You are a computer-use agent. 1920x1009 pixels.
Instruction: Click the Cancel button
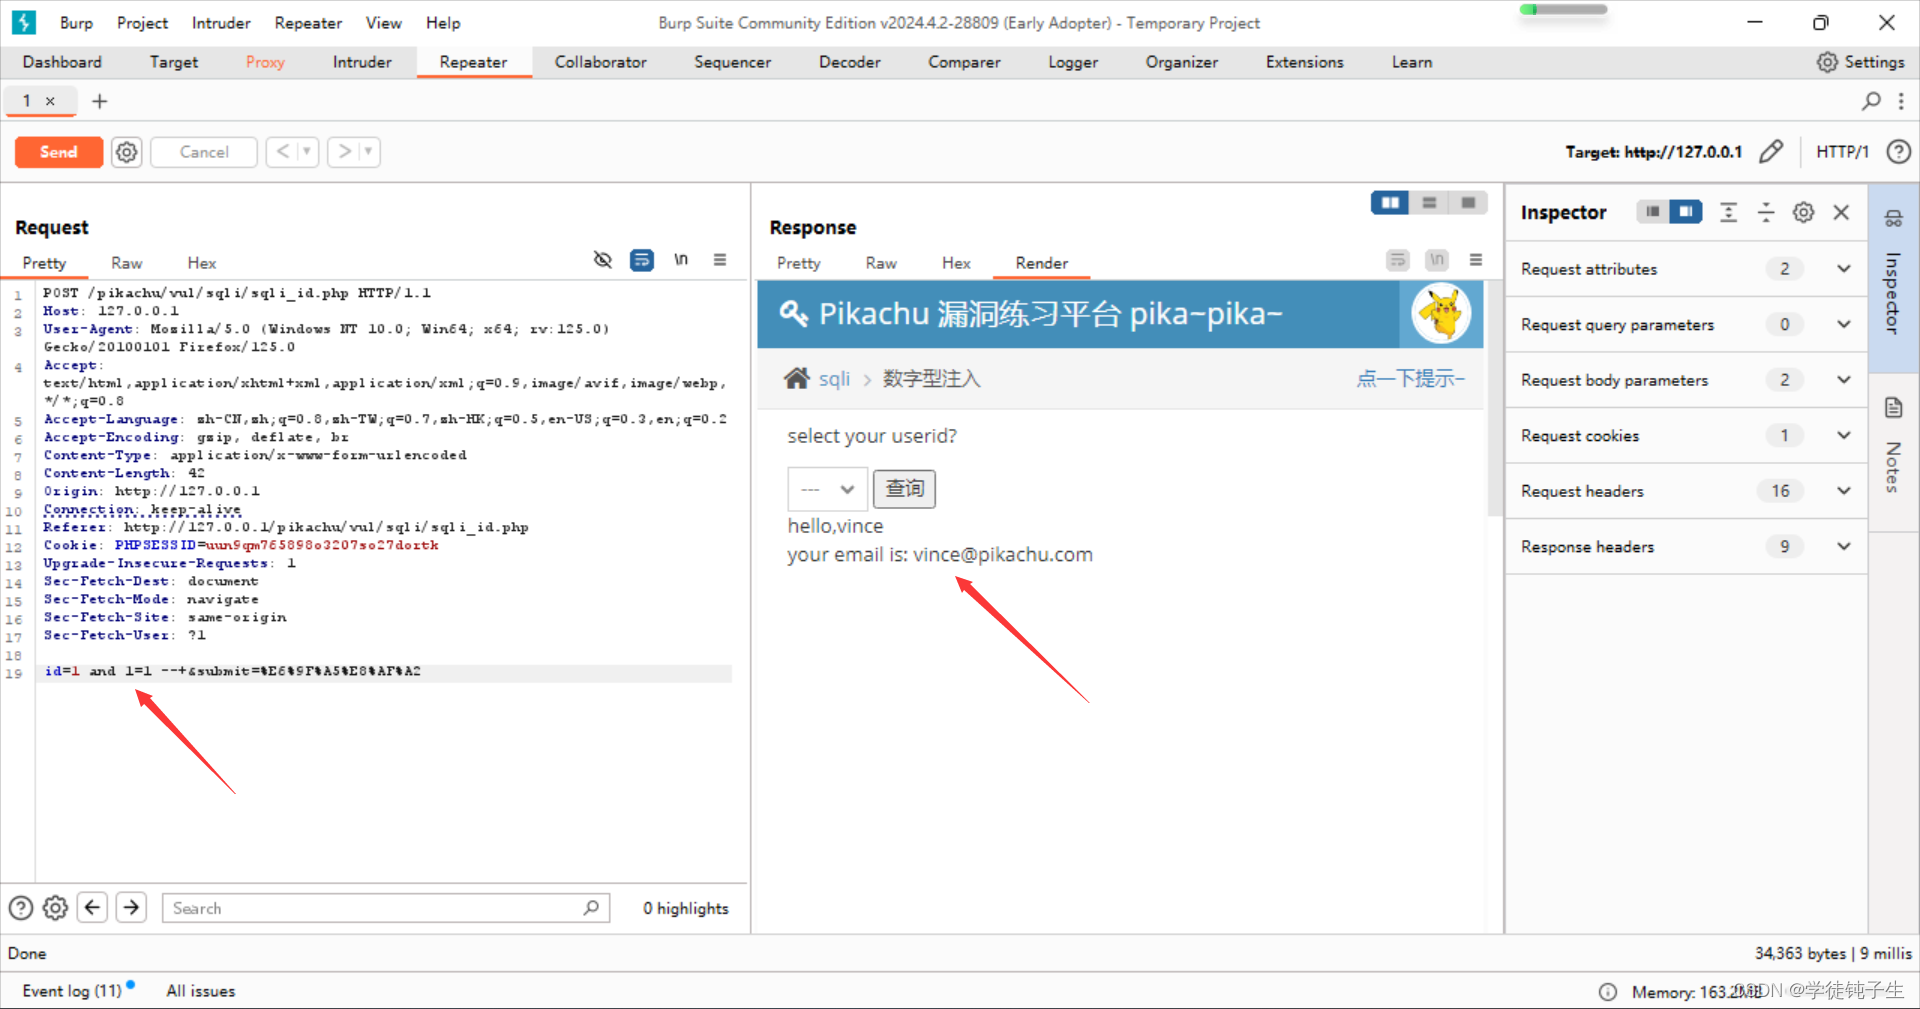[x=204, y=152]
